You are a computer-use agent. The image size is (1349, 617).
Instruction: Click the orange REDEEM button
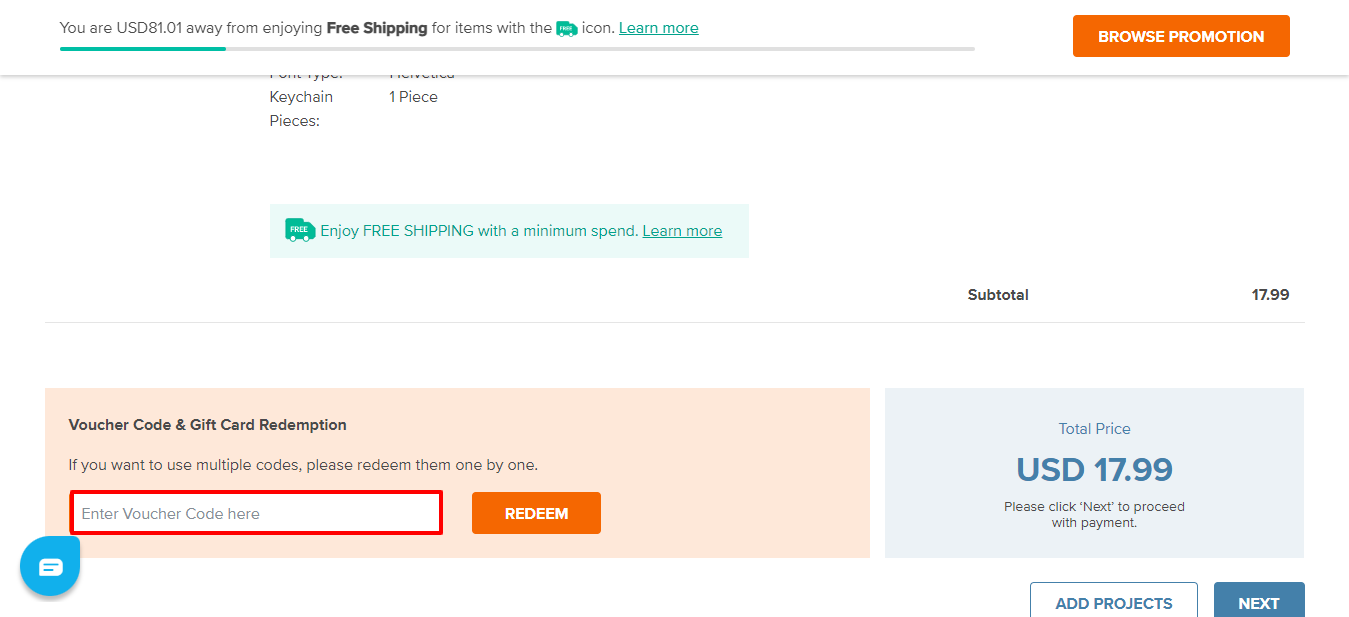click(536, 513)
